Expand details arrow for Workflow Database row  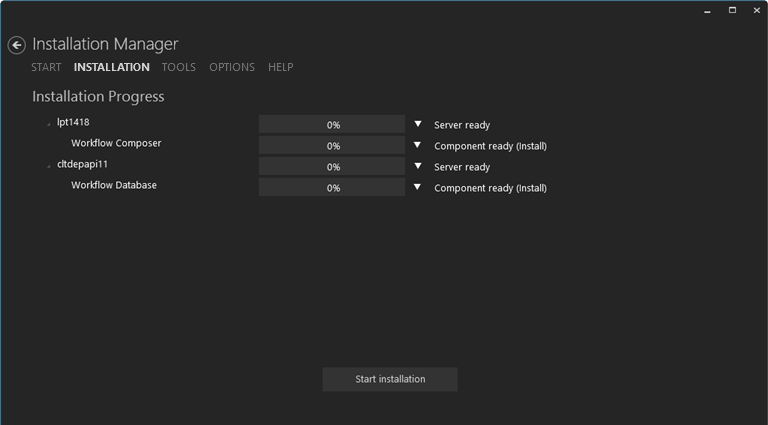coord(418,187)
